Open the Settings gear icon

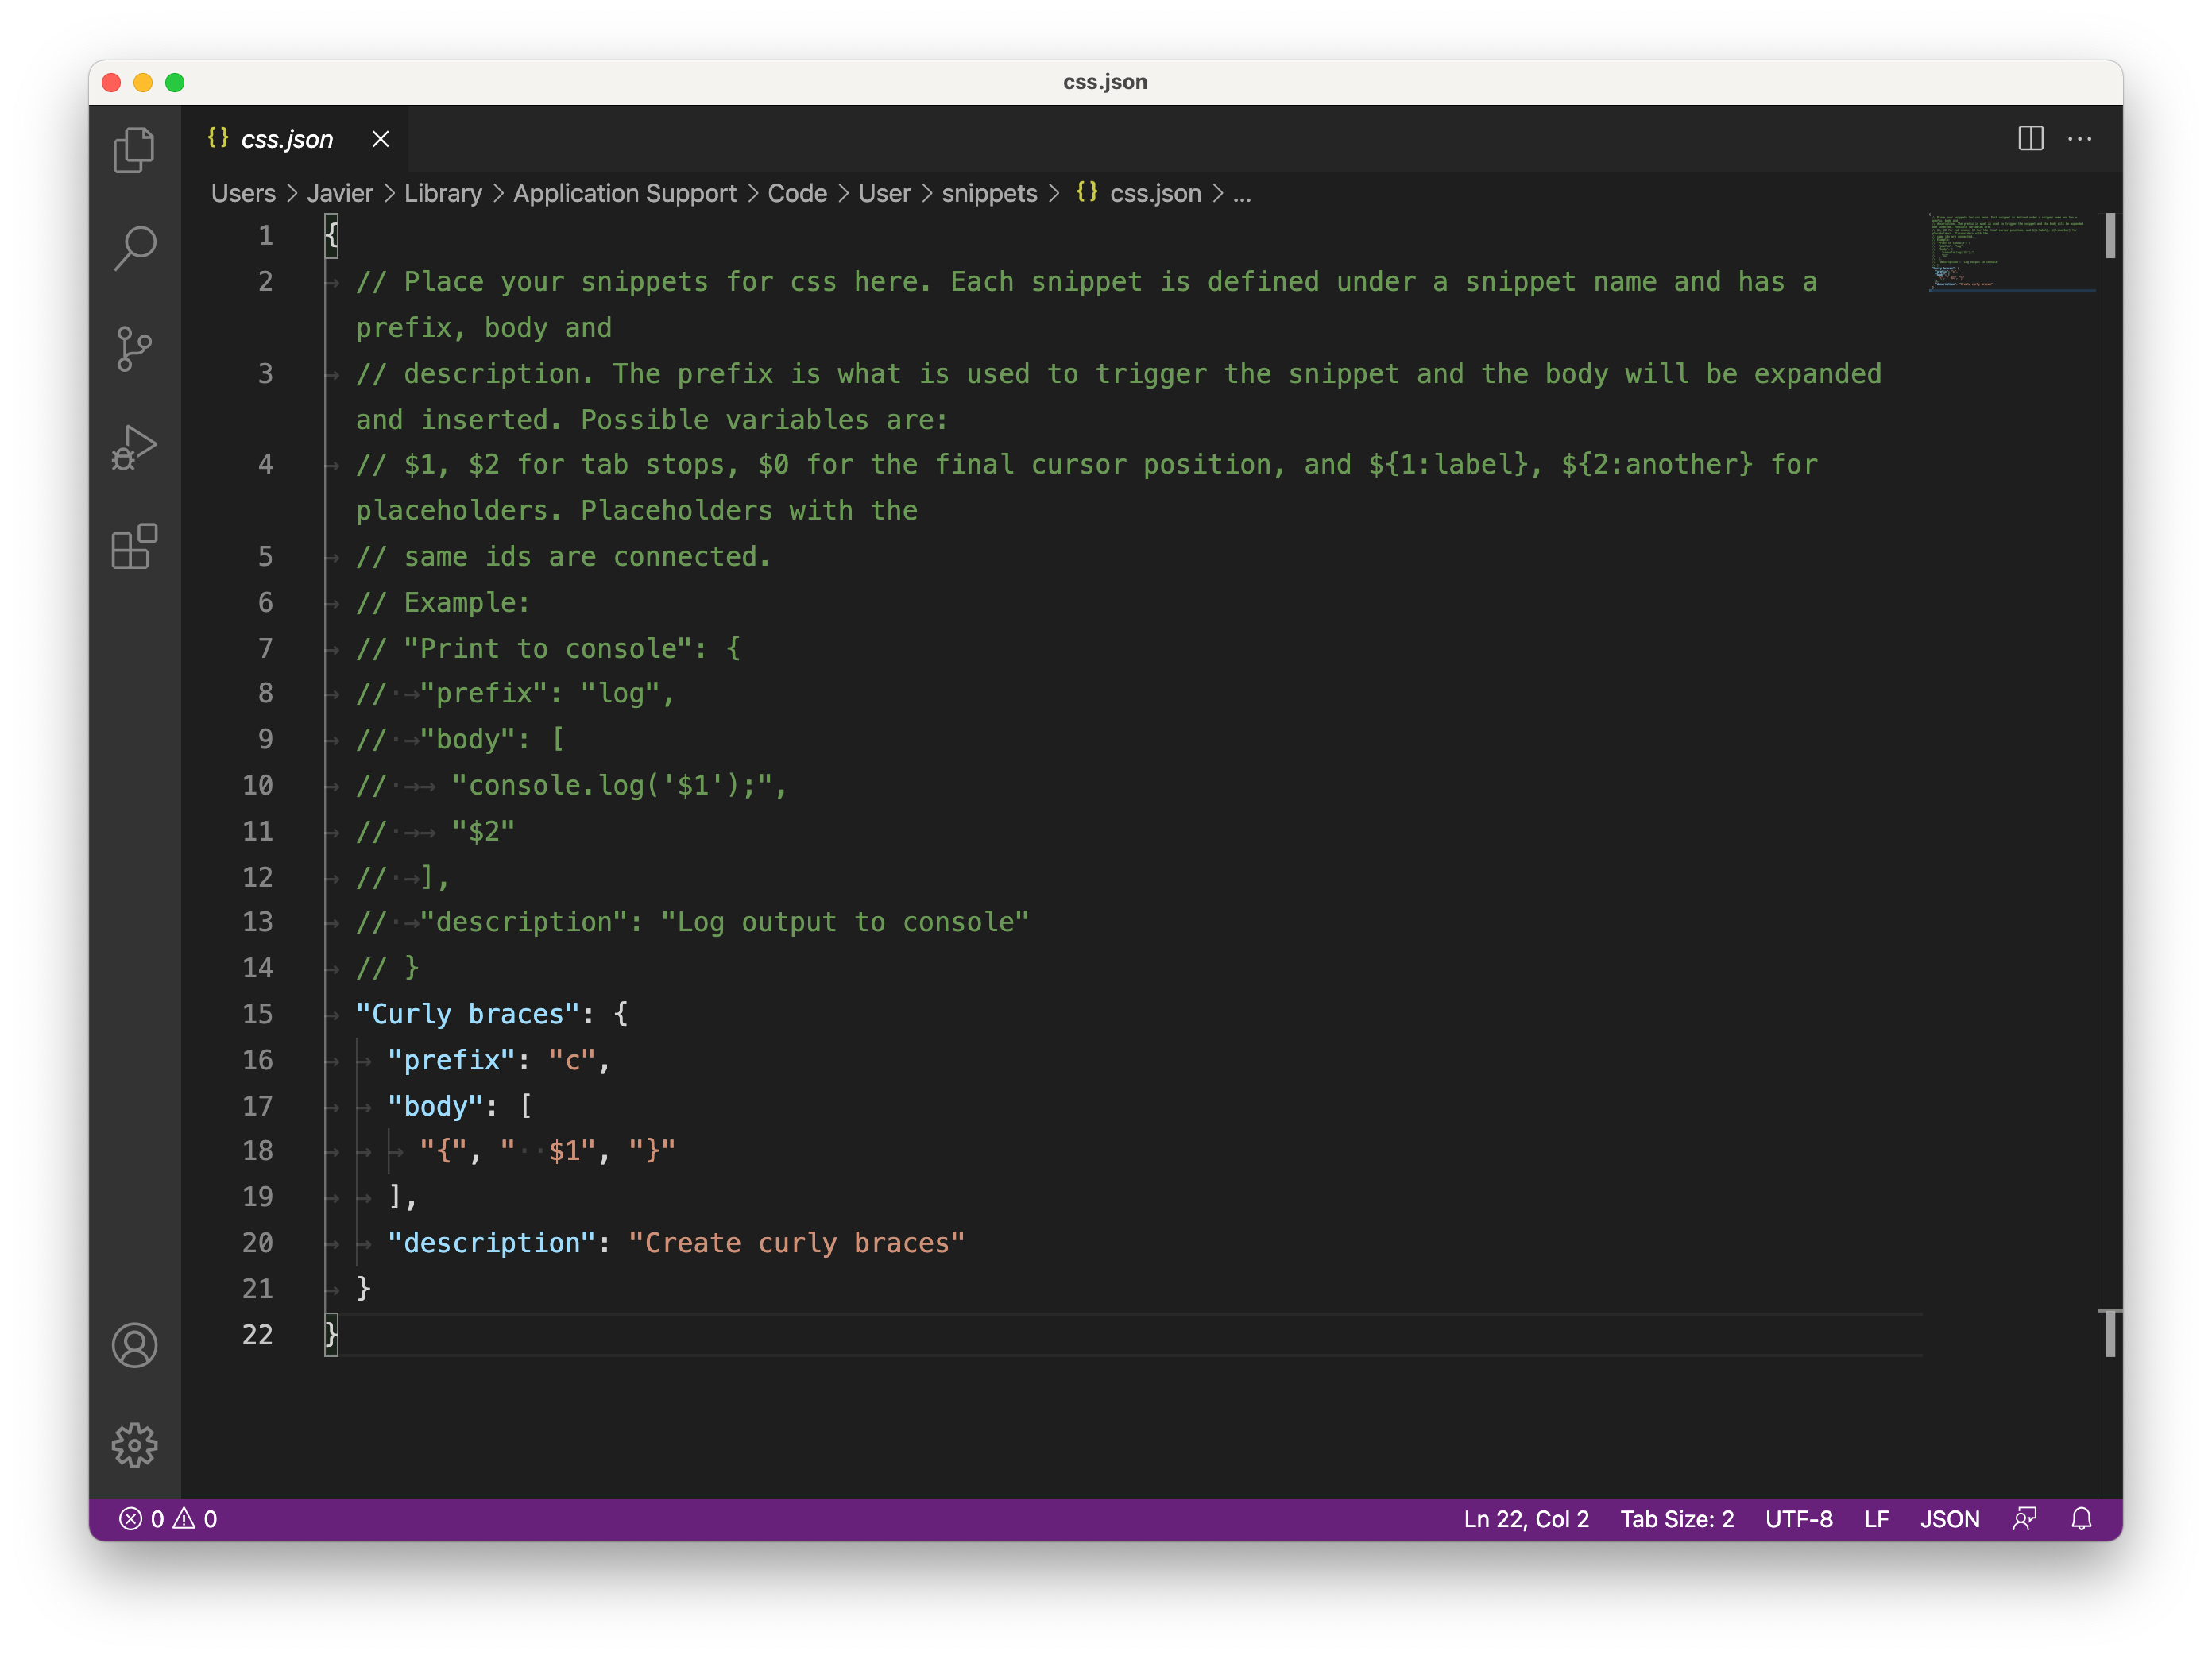pyautogui.click(x=136, y=1443)
